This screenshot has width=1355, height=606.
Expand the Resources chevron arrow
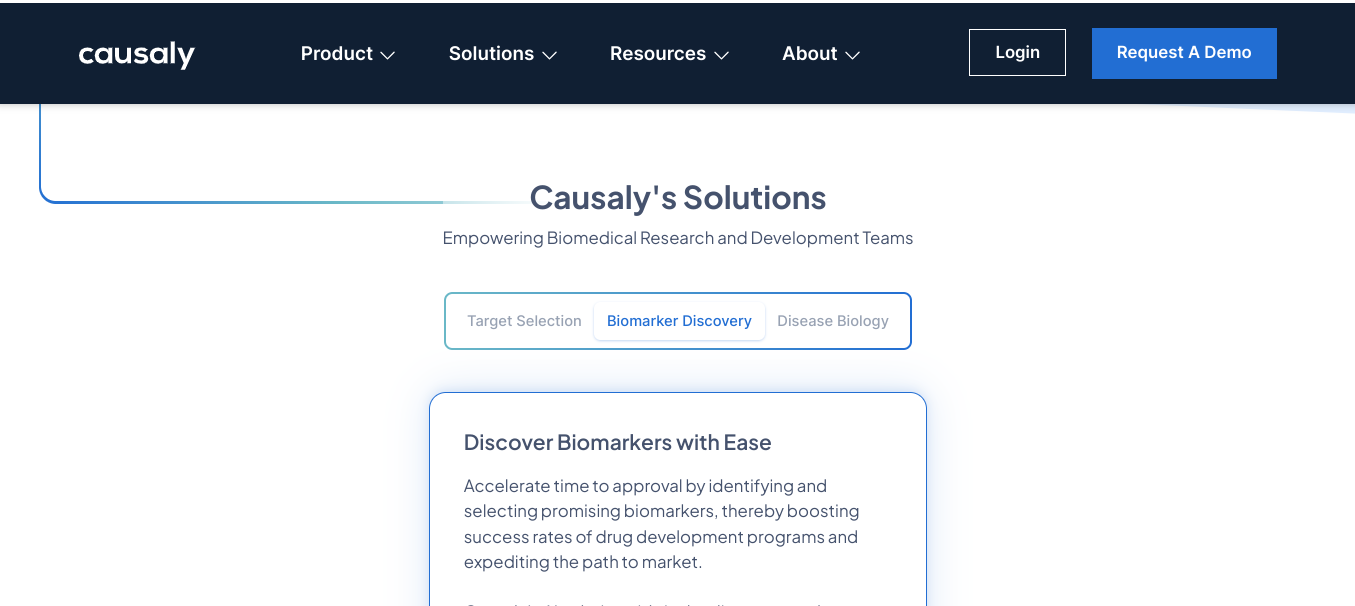(721, 55)
